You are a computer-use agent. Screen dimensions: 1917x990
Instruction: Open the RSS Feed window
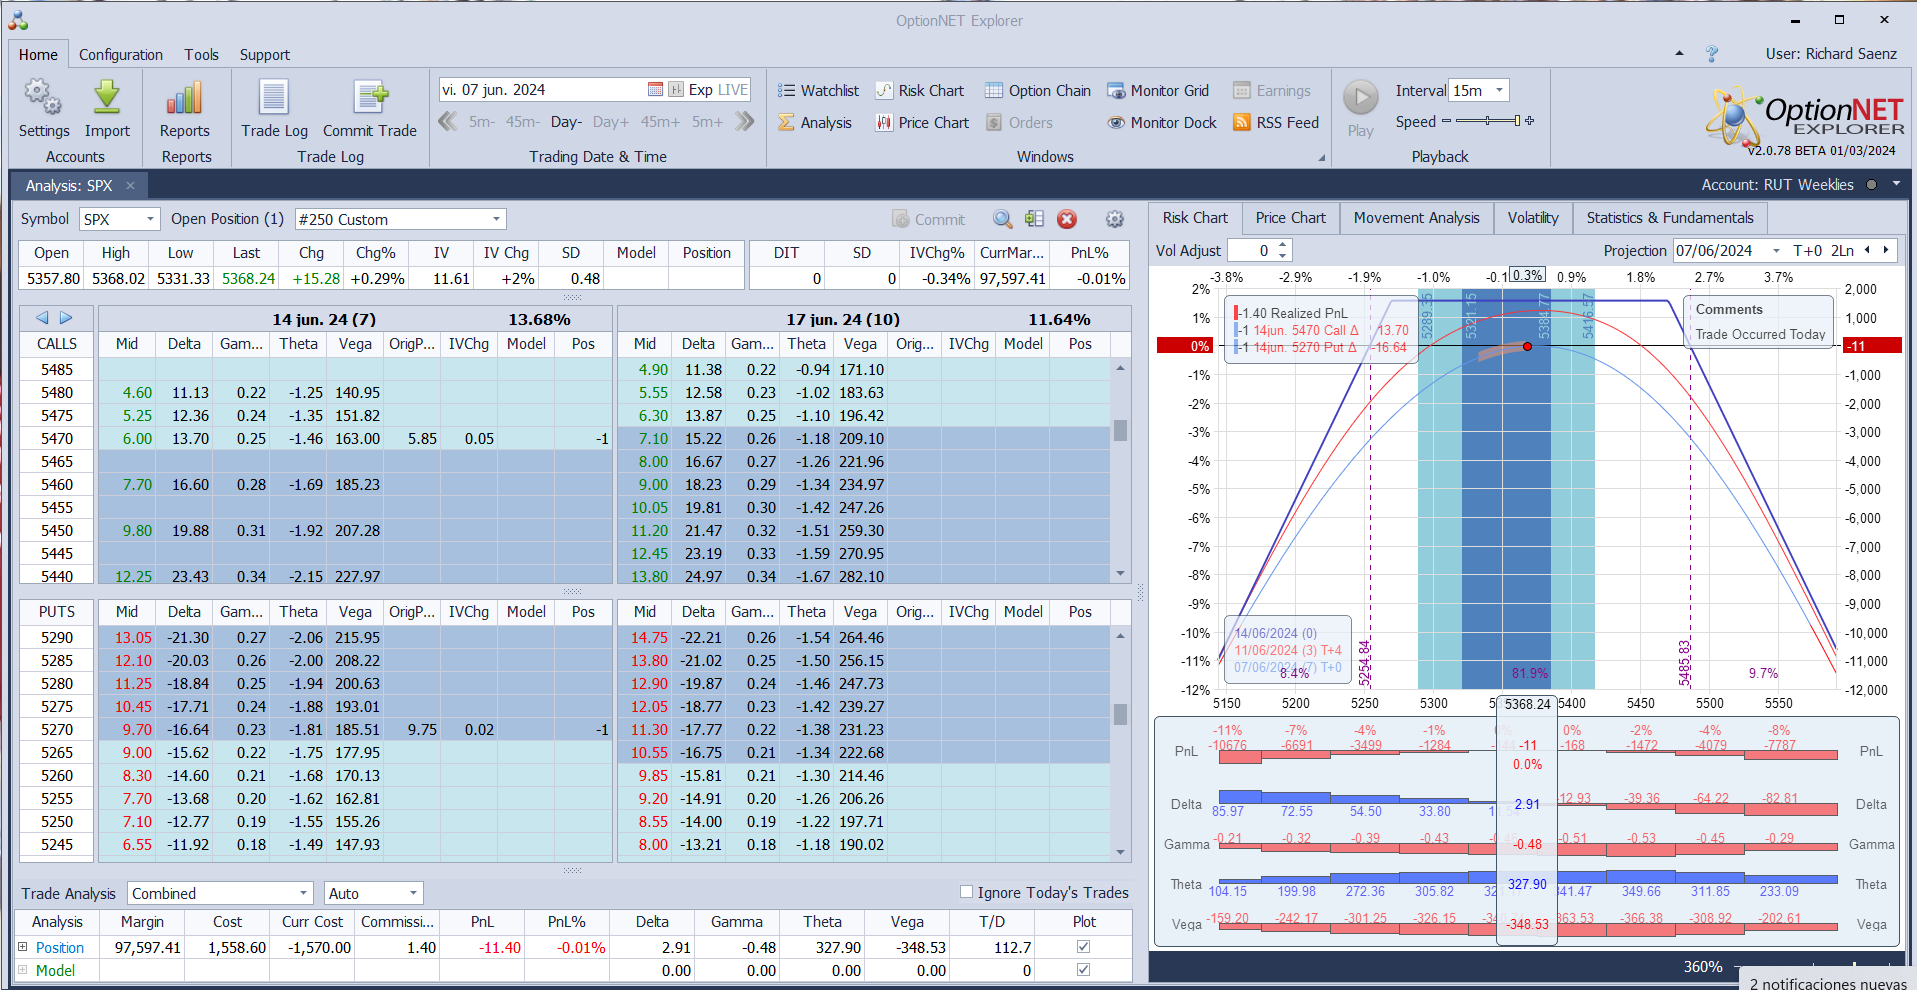click(x=1276, y=123)
